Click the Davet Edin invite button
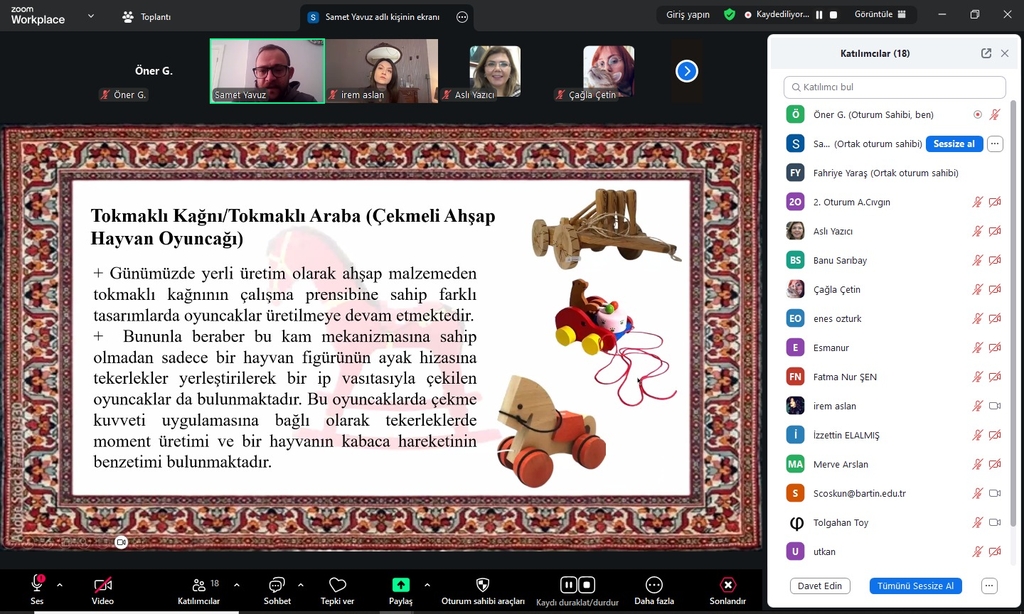 [x=819, y=586]
